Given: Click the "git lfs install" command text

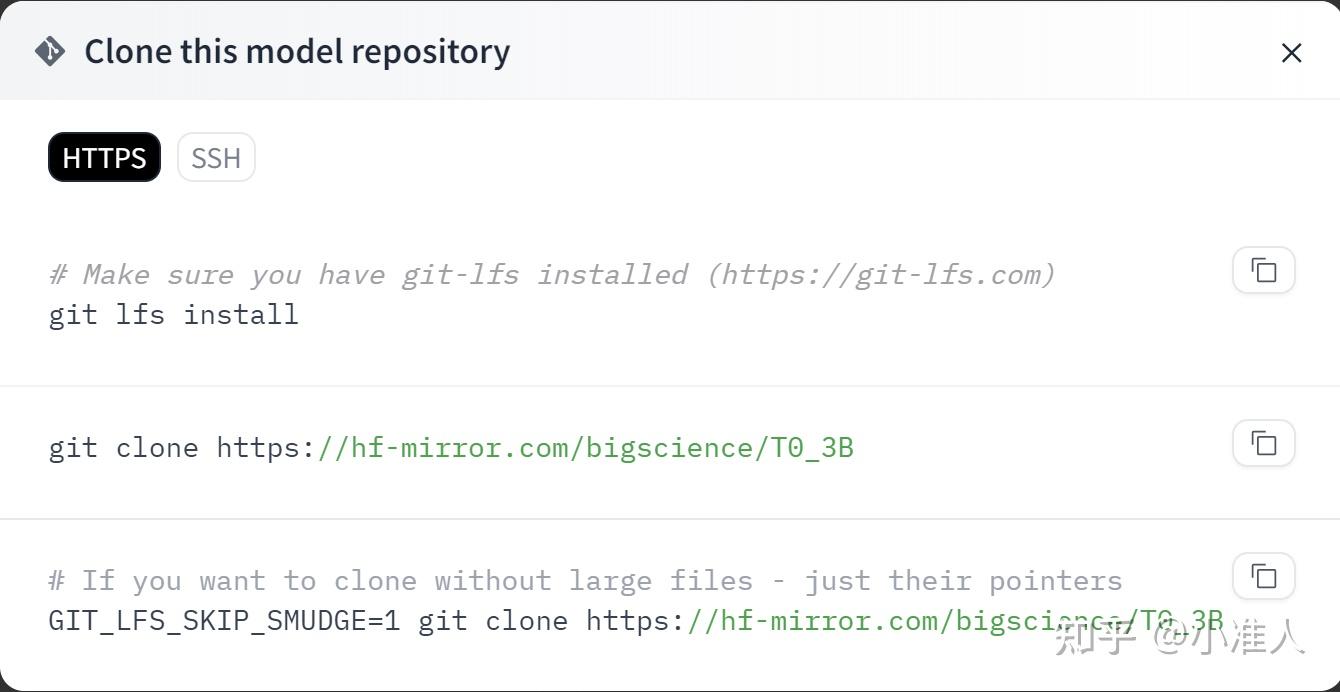Looking at the screenshot, I should (x=173, y=314).
